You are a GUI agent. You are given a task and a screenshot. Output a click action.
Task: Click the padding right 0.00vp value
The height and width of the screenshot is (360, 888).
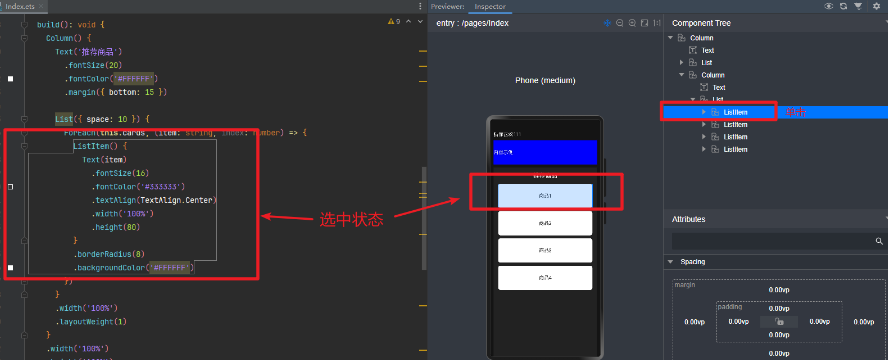pos(819,322)
